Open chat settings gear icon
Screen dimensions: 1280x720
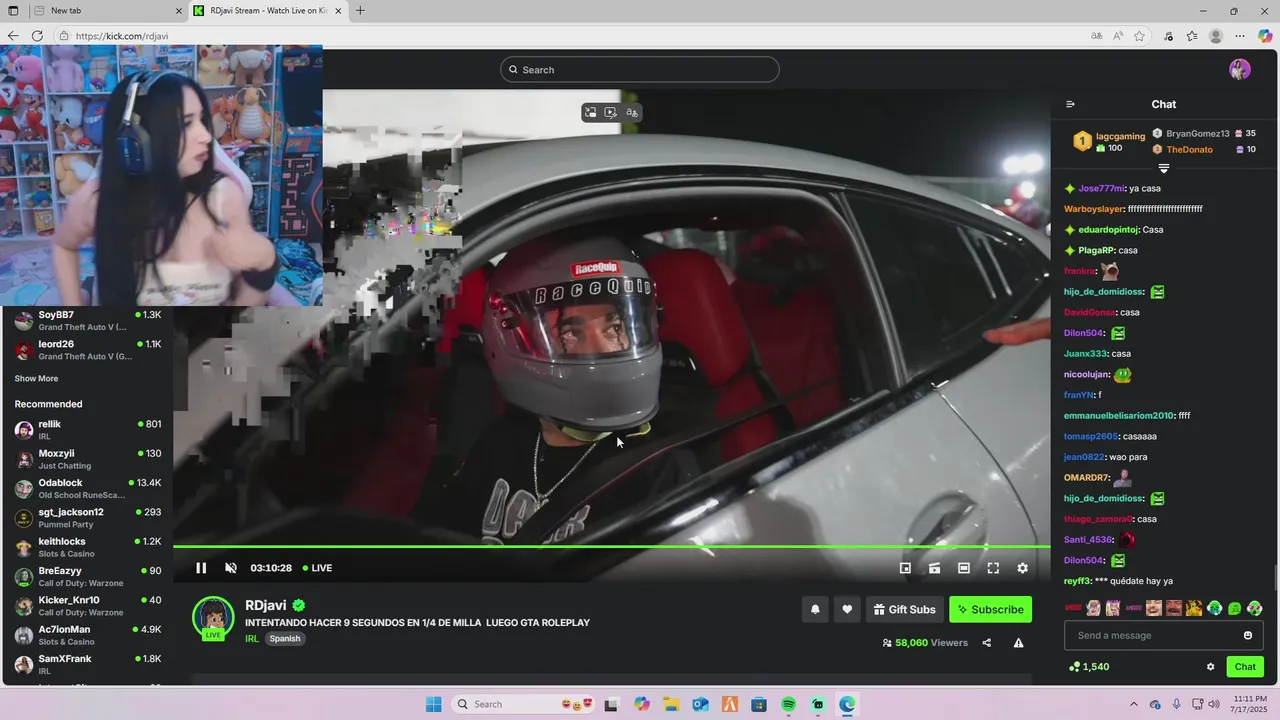(x=1210, y=667)
